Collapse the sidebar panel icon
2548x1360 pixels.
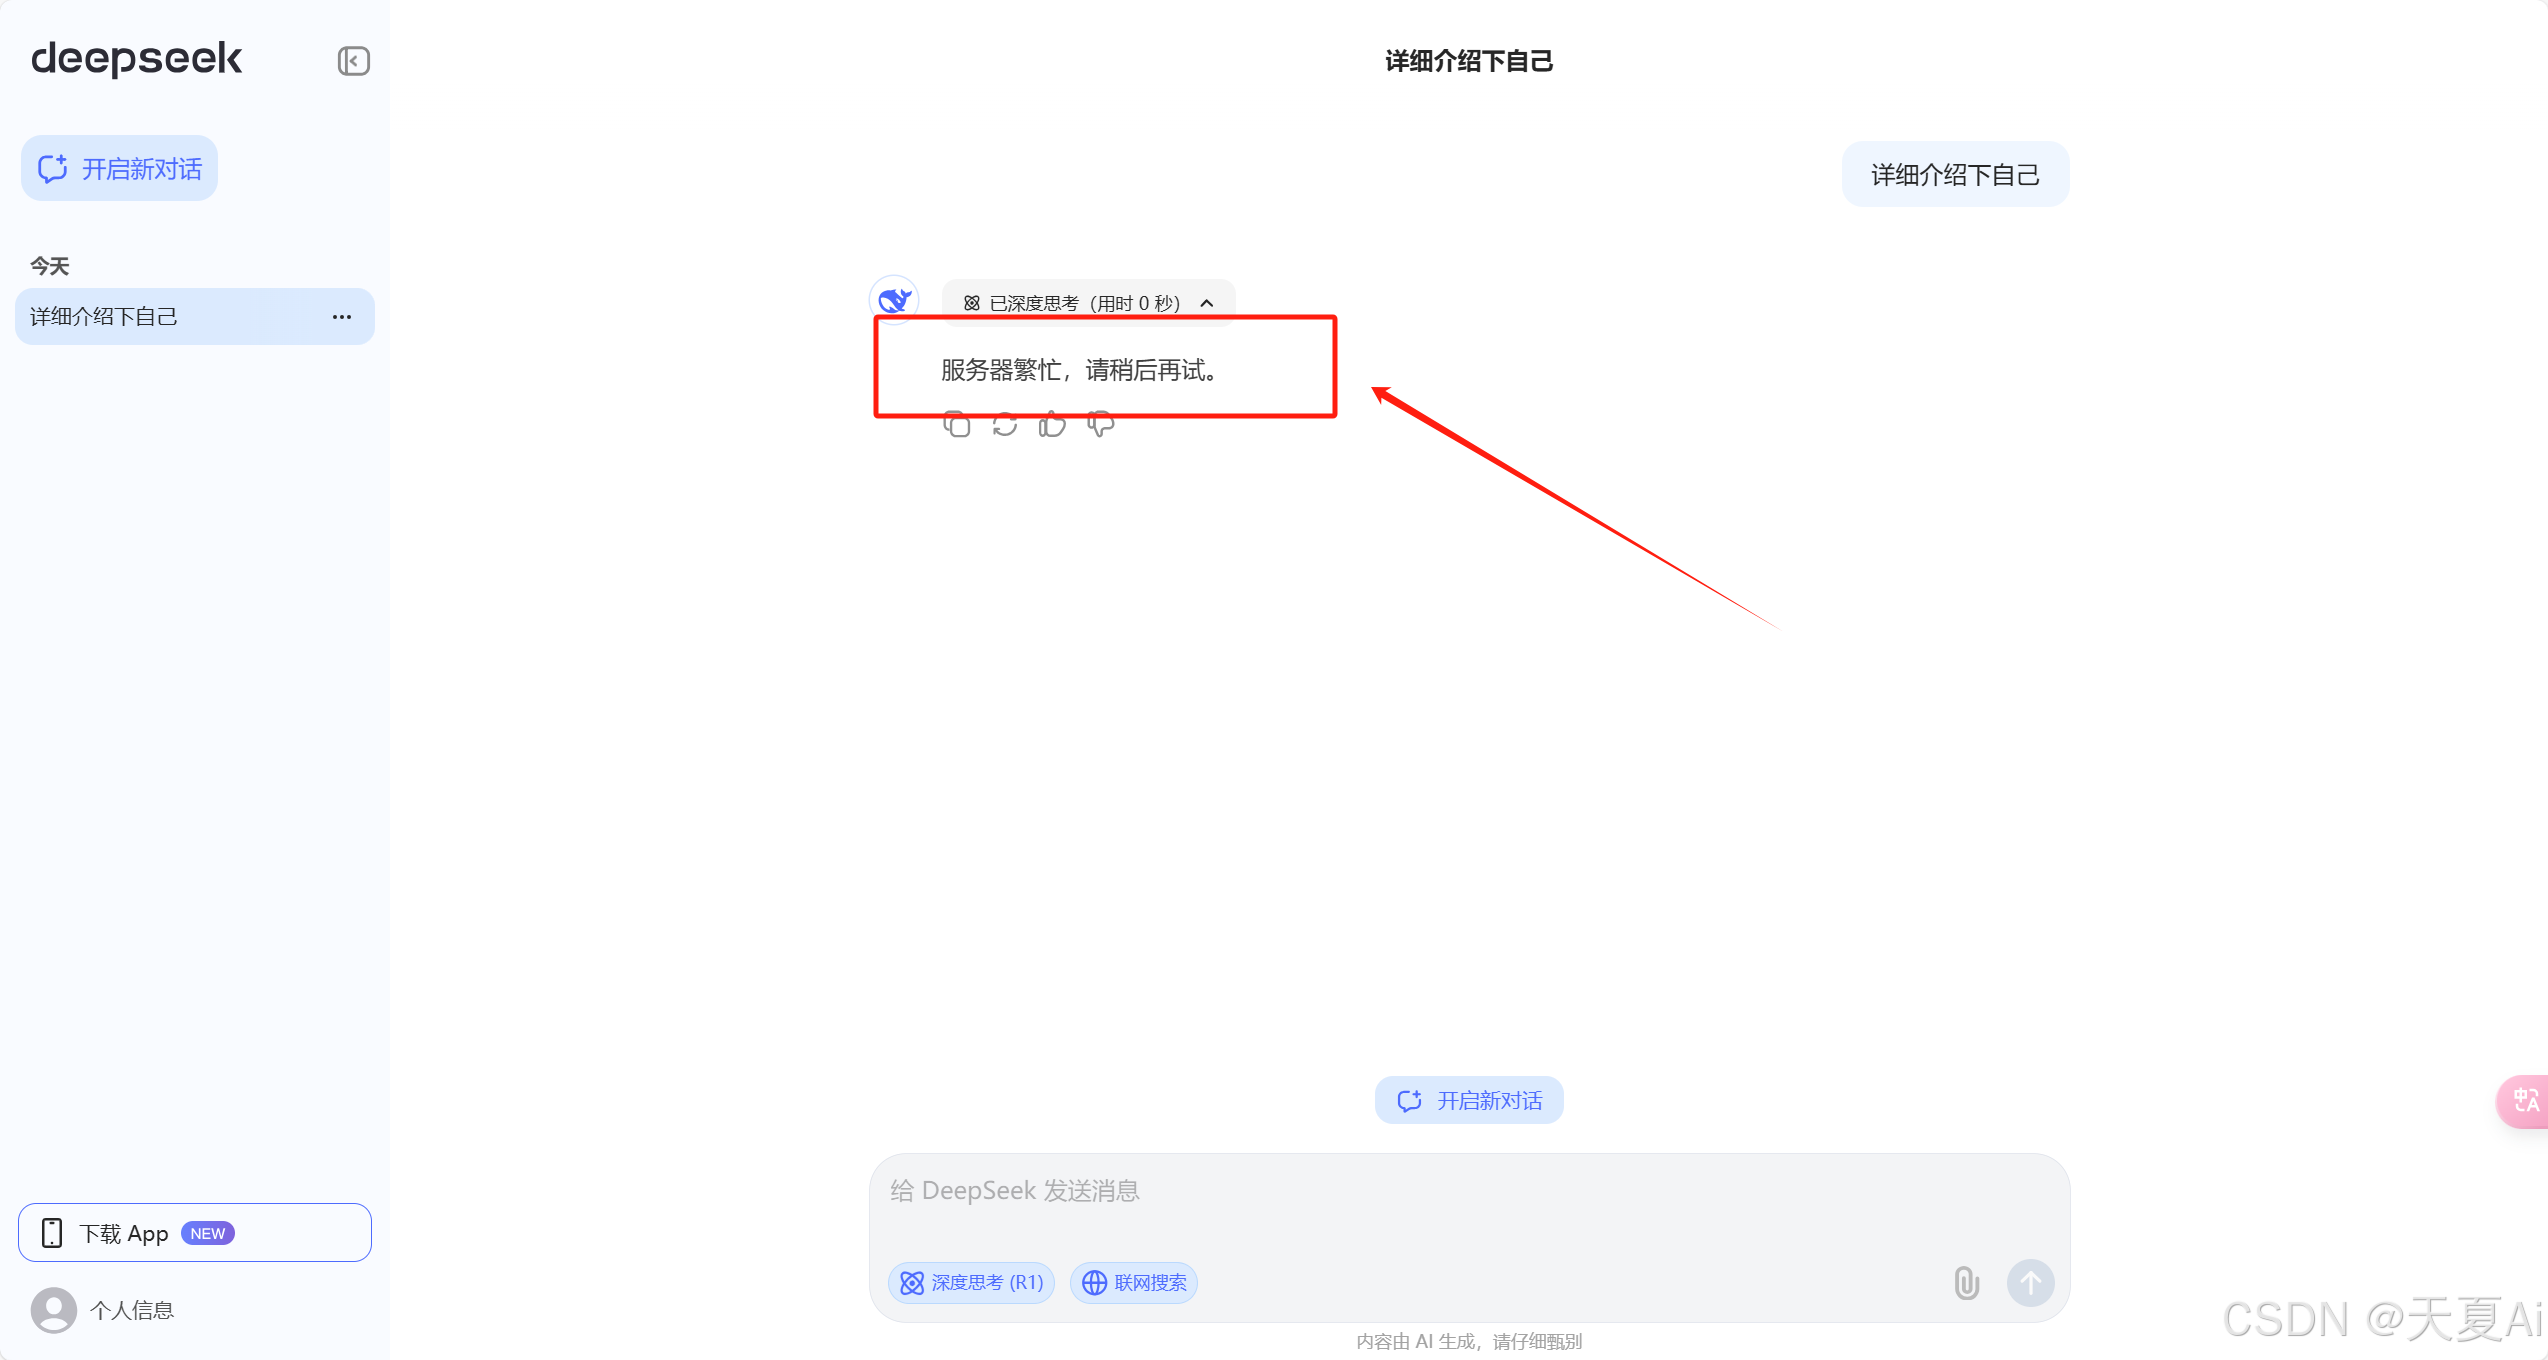tap(353, 61)
